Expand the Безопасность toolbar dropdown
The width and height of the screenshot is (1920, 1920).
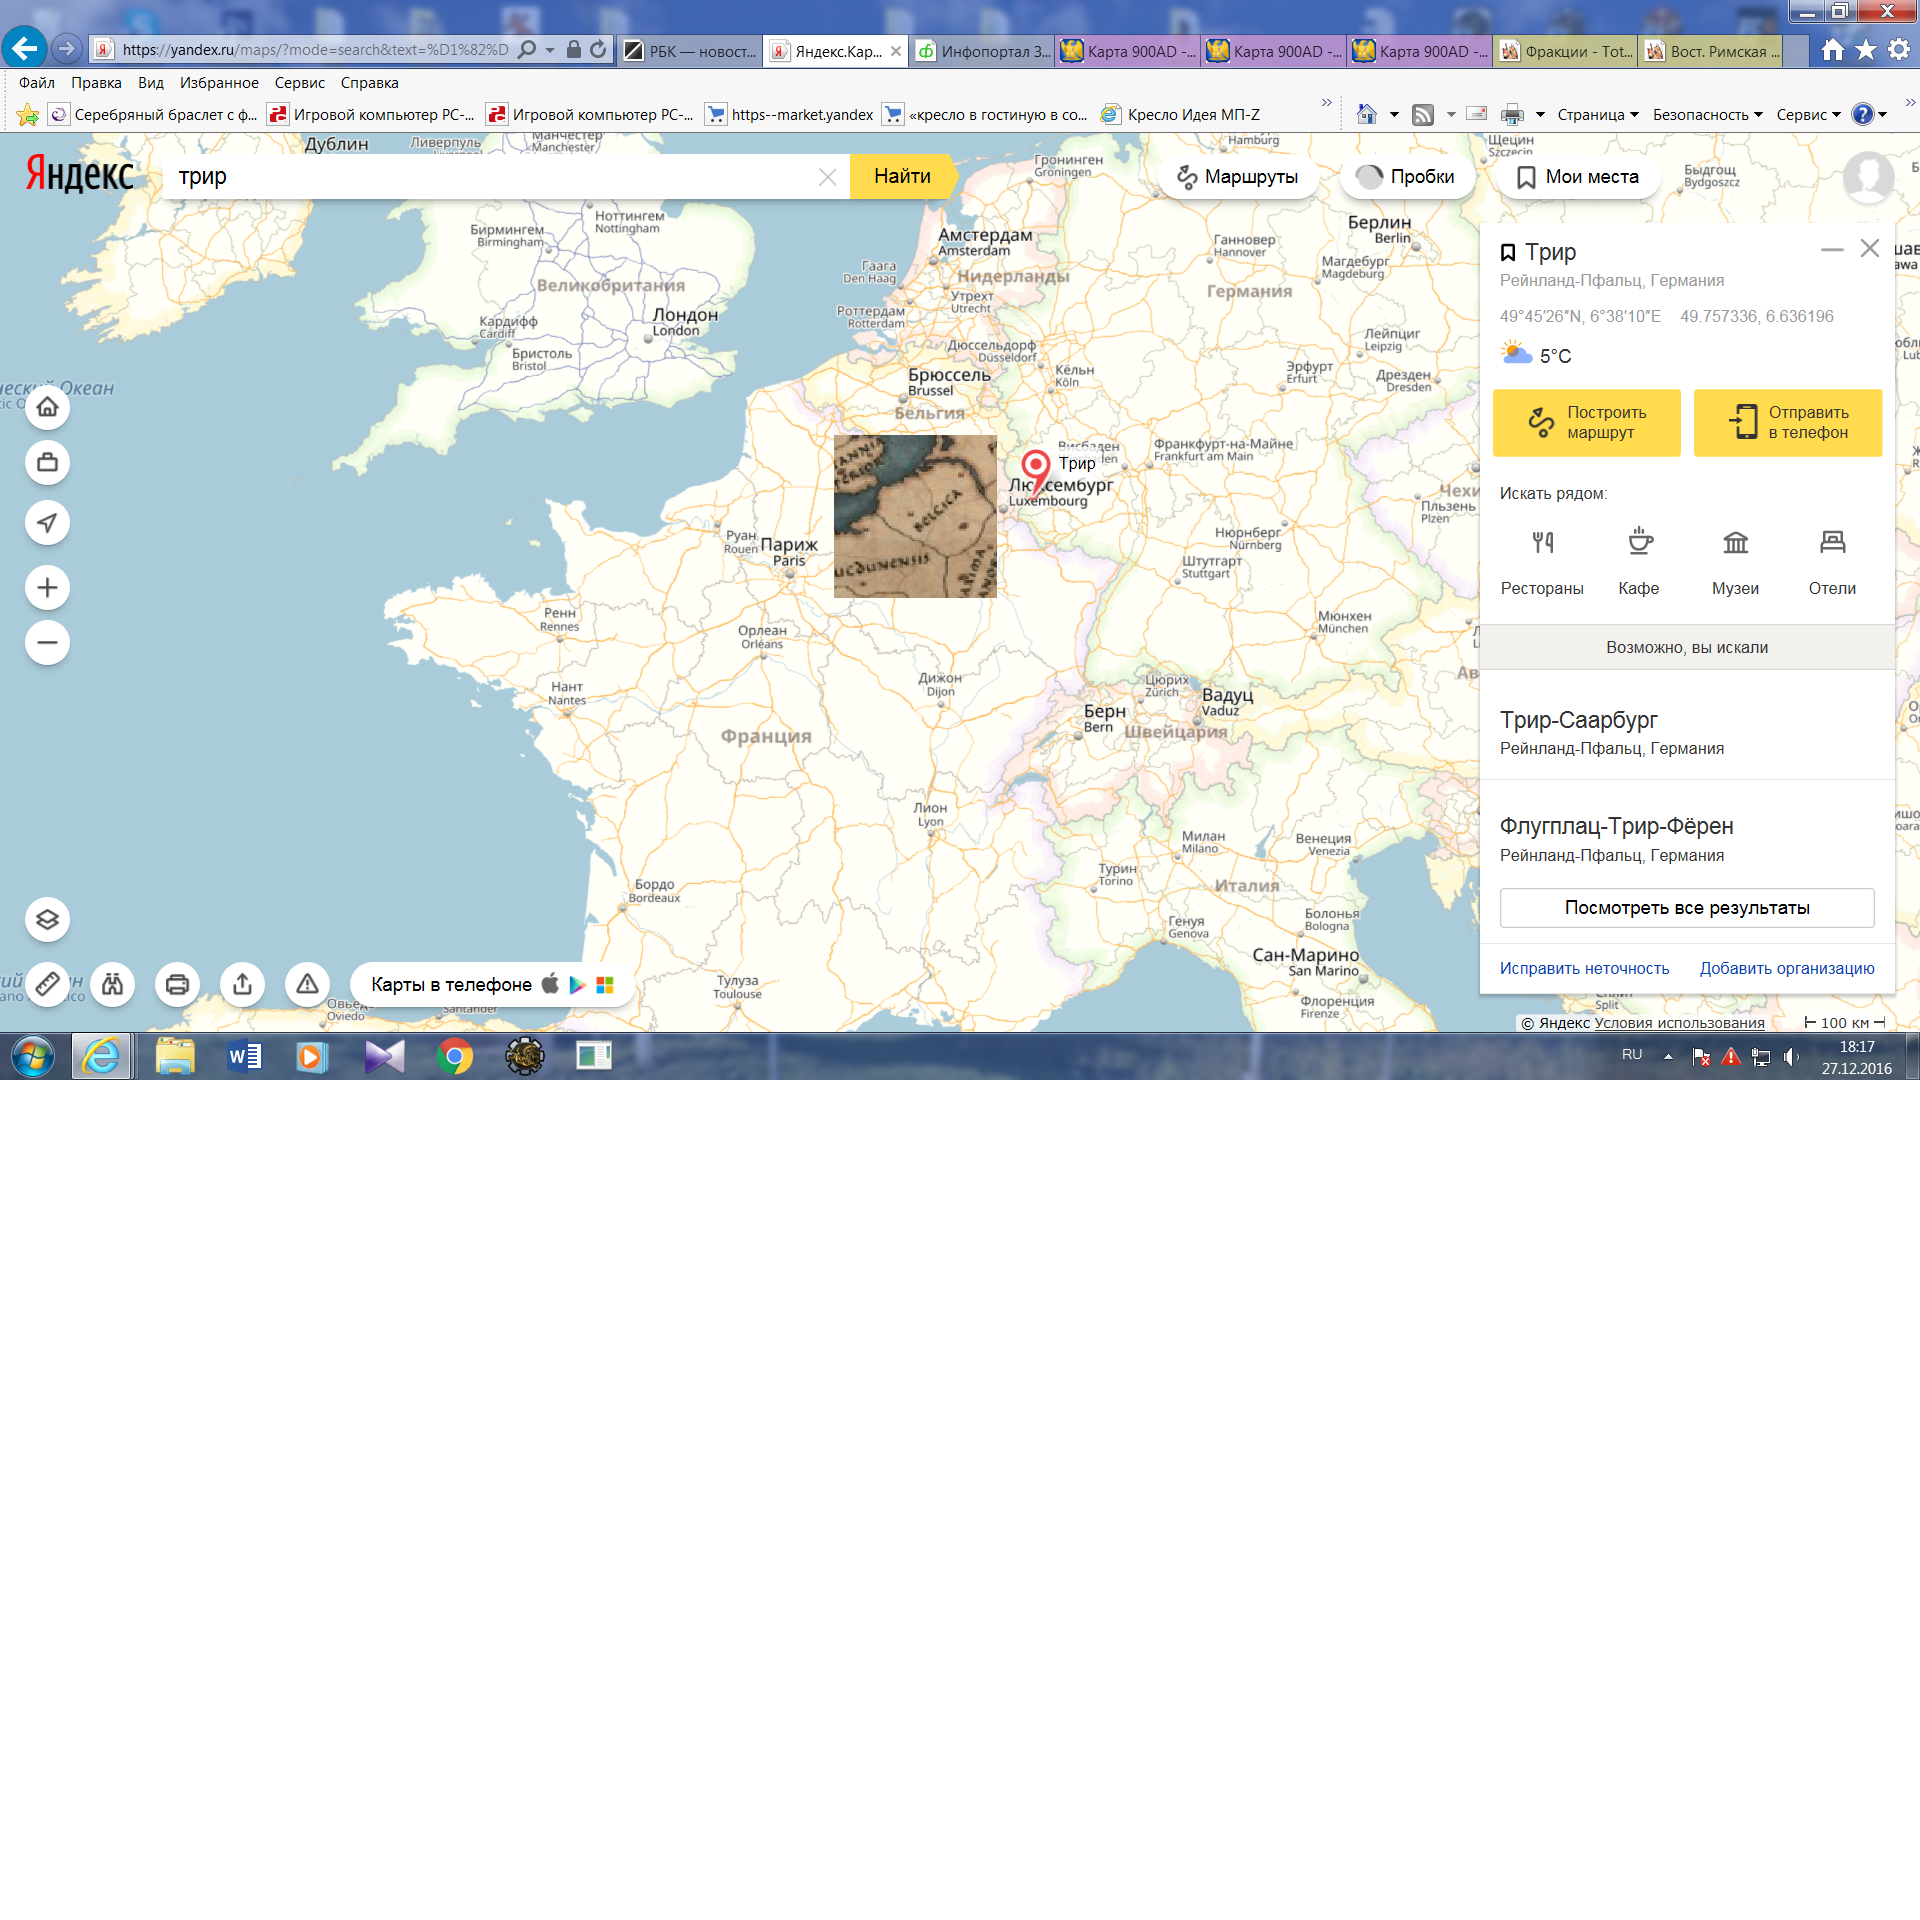[1706, 115]
